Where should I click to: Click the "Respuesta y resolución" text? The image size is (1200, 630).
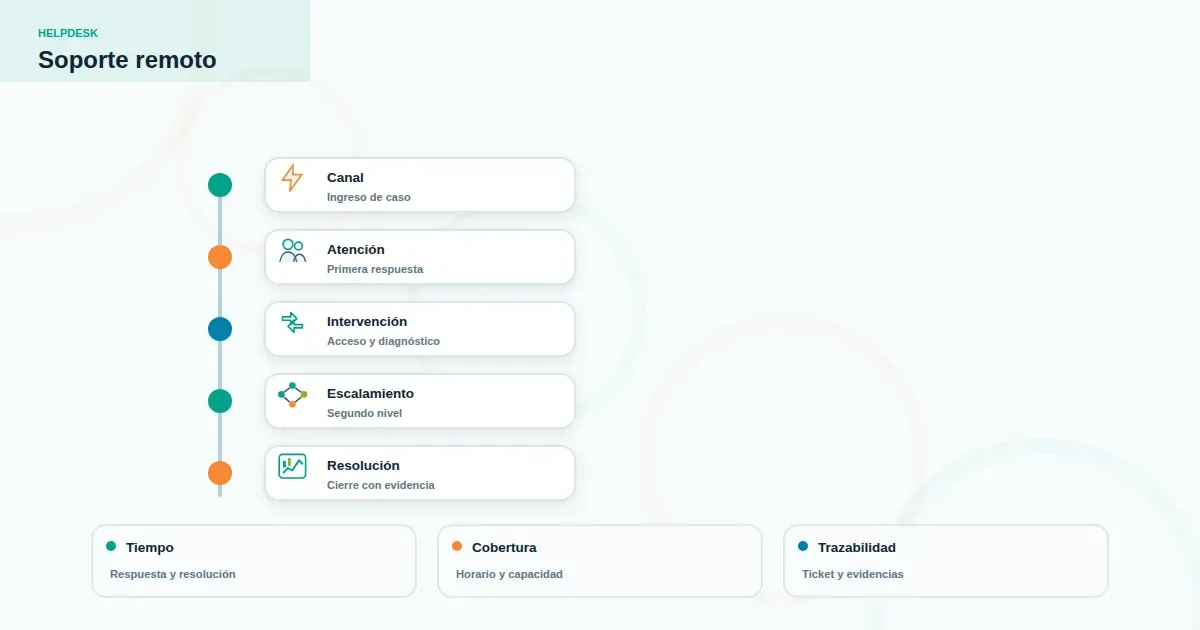173,574
